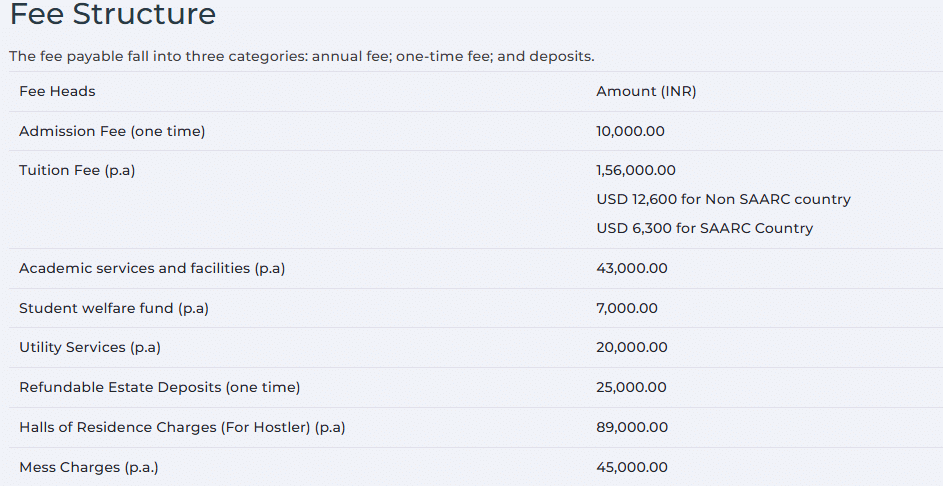Click the 10,000.00 admission fee amount

[630, 131]
